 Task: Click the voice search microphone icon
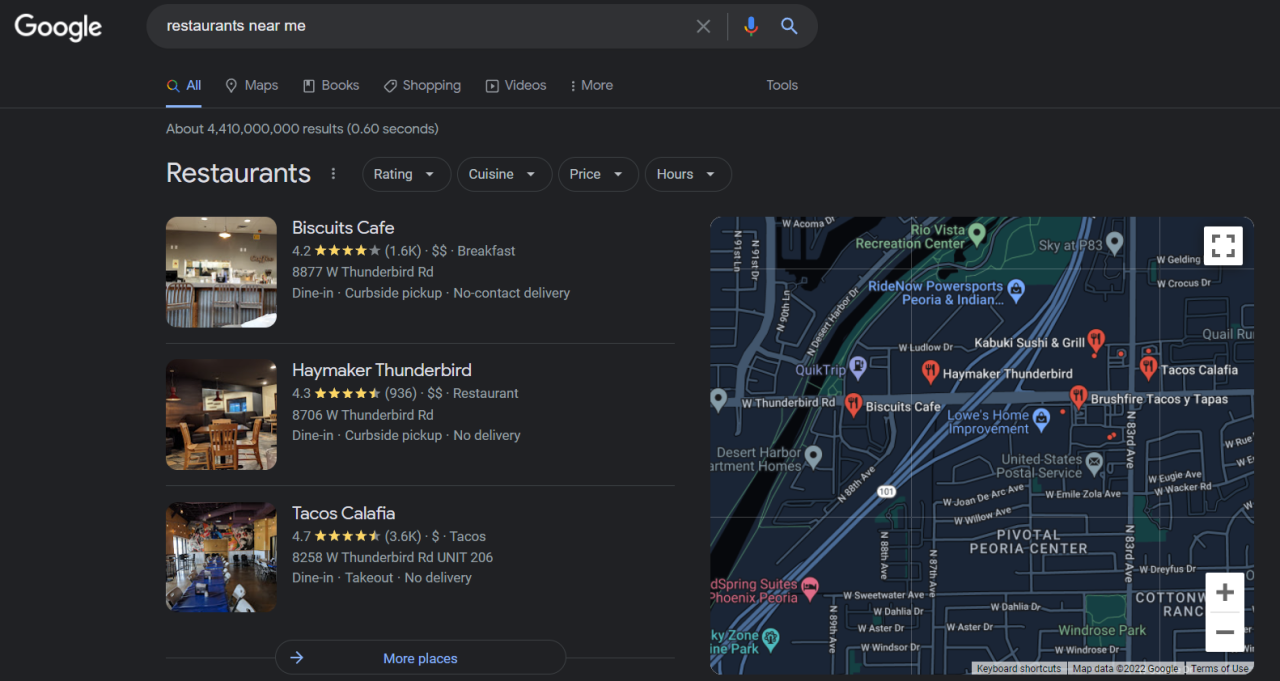click(751, 26)
